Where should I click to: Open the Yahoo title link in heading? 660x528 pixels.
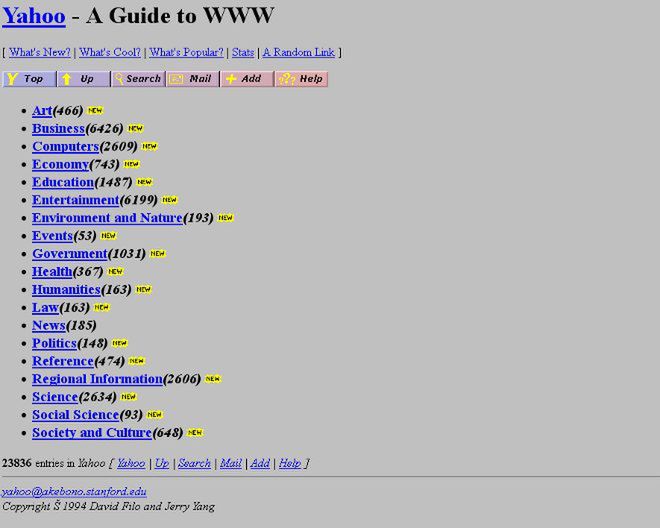pos(34,16)
